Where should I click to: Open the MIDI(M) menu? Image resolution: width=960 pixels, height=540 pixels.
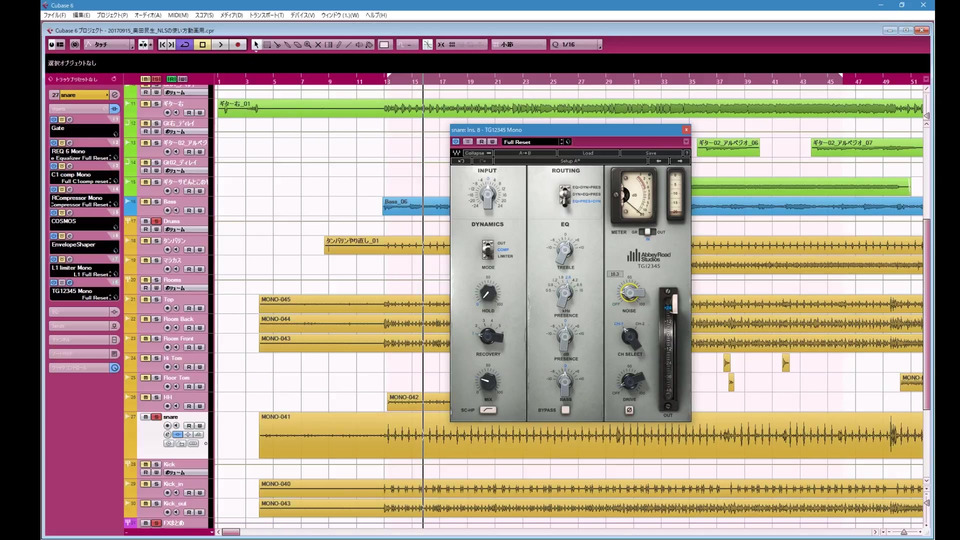pyautogui.click(x=178, y=15)
